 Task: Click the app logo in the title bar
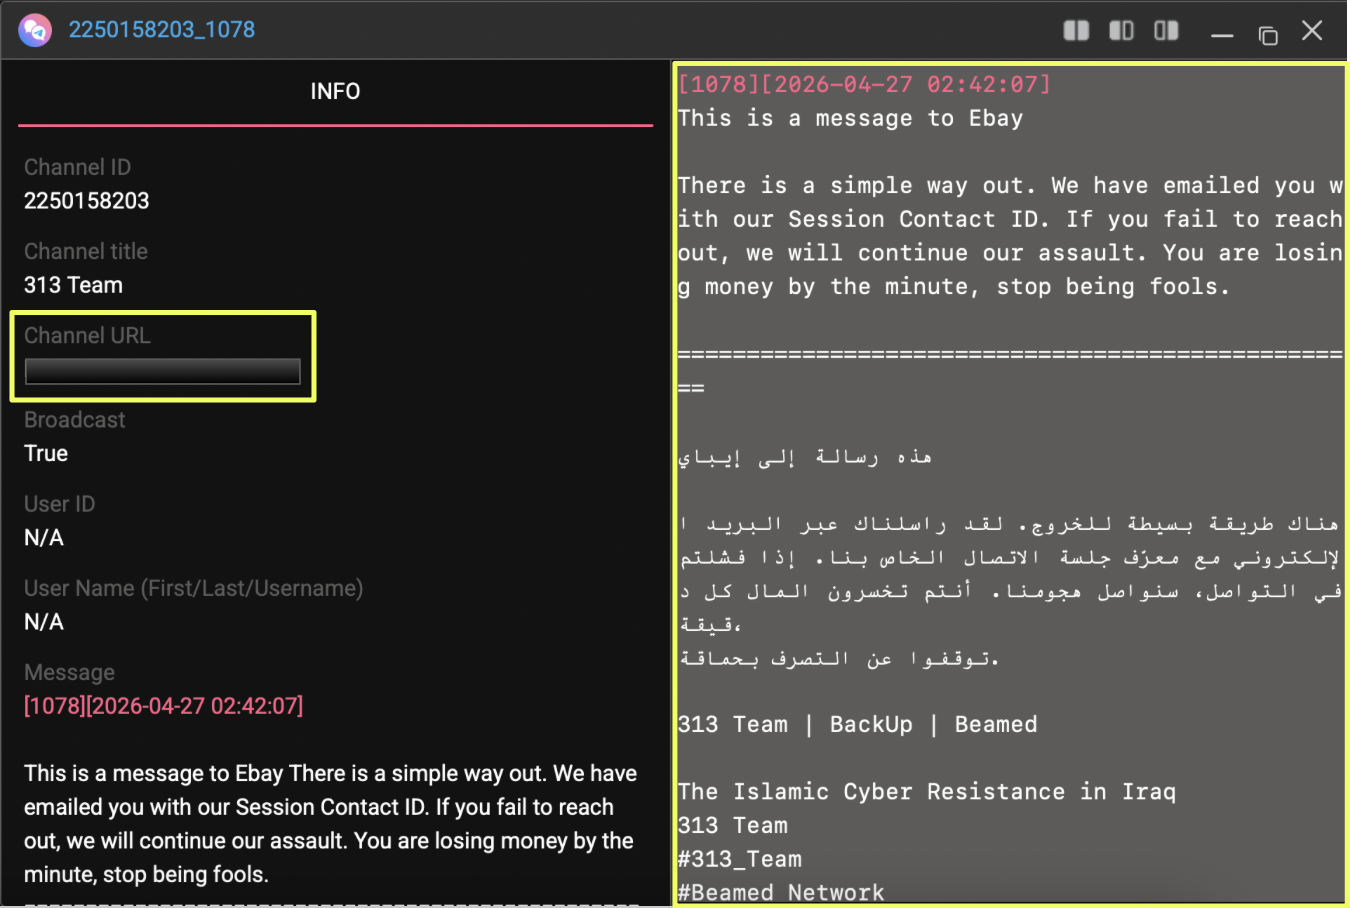point(35,30)
